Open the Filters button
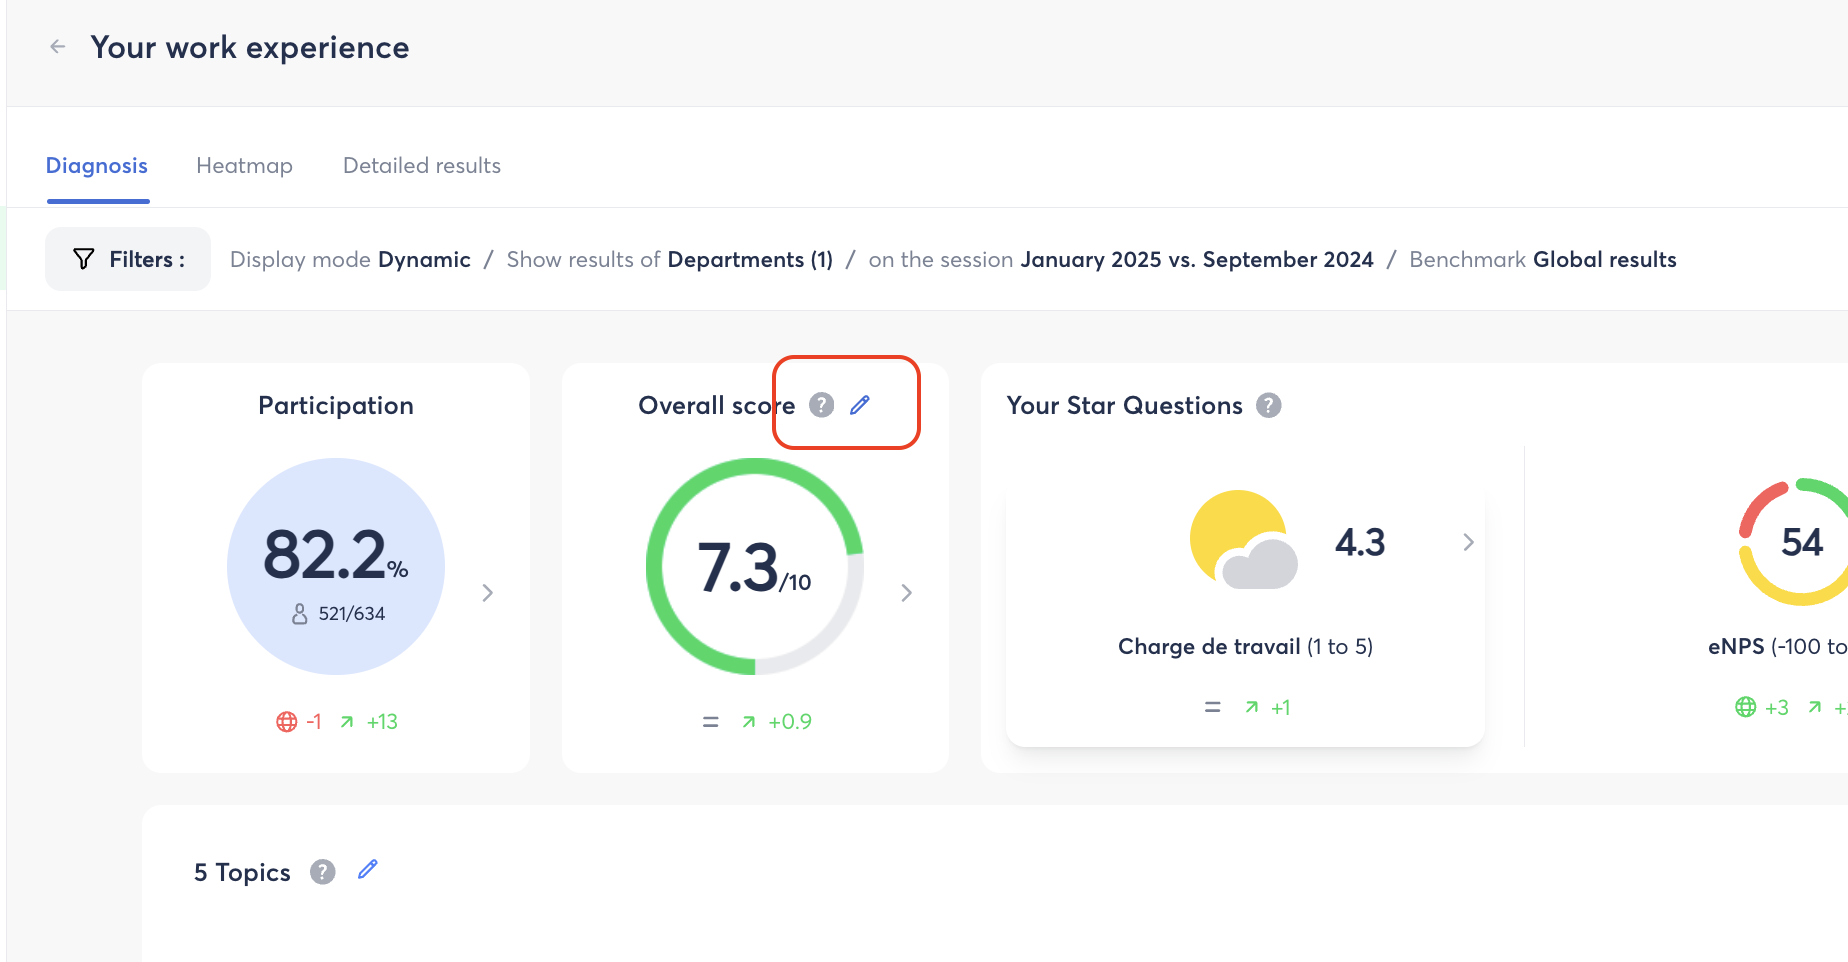The image size is (1848, 962). (x=128, y=259)
